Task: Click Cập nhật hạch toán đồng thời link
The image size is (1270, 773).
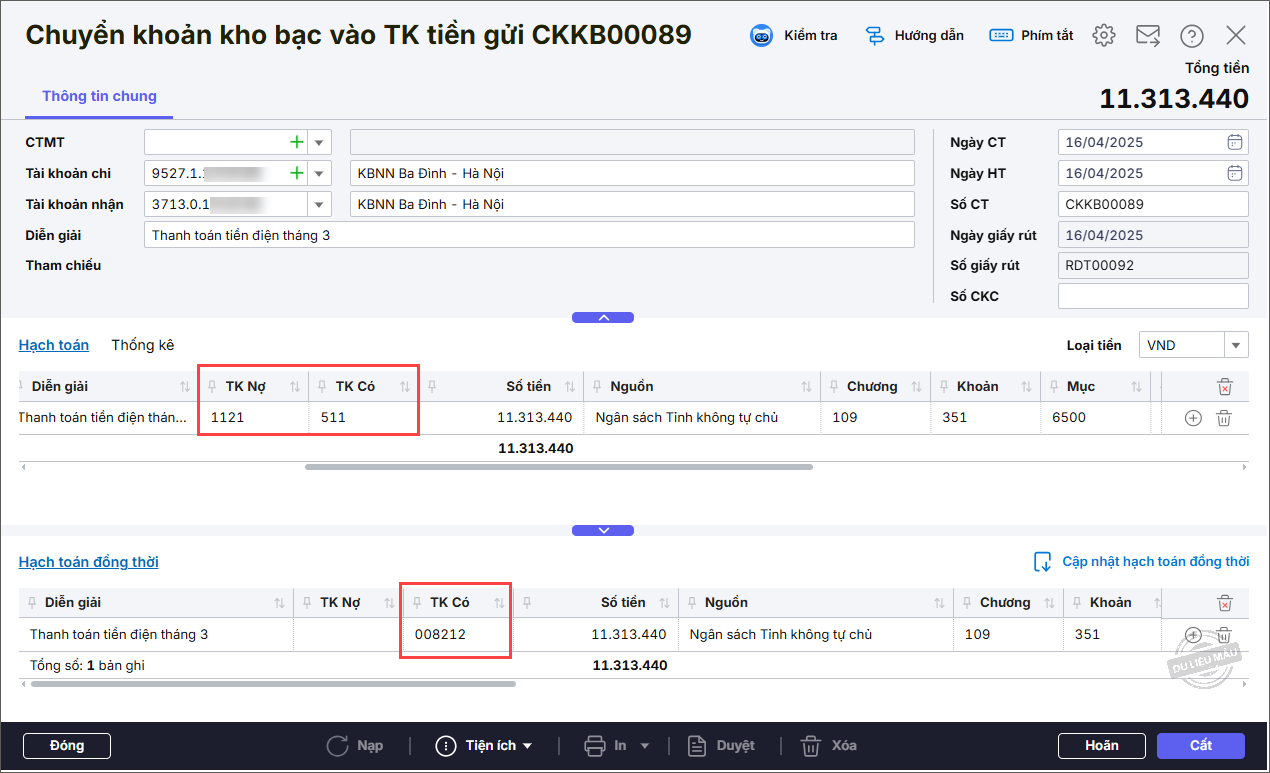Action: [x=1156, y=561]
